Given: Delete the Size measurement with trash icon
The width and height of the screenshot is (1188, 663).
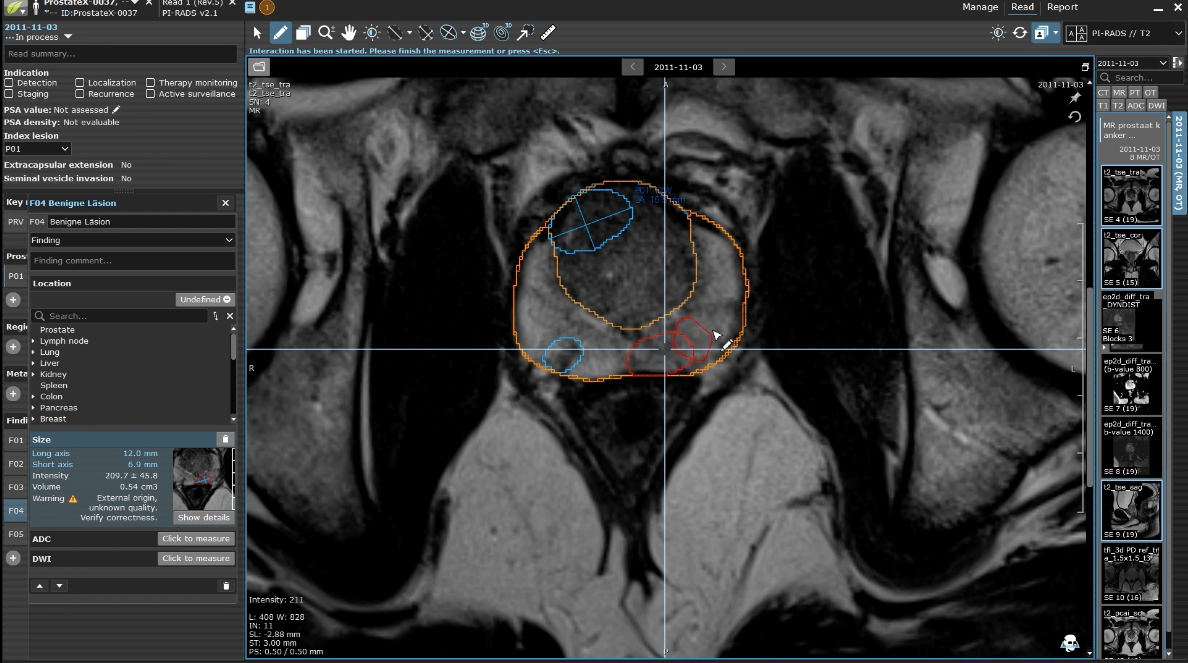Looking at the screenshot, I should 225,439.
